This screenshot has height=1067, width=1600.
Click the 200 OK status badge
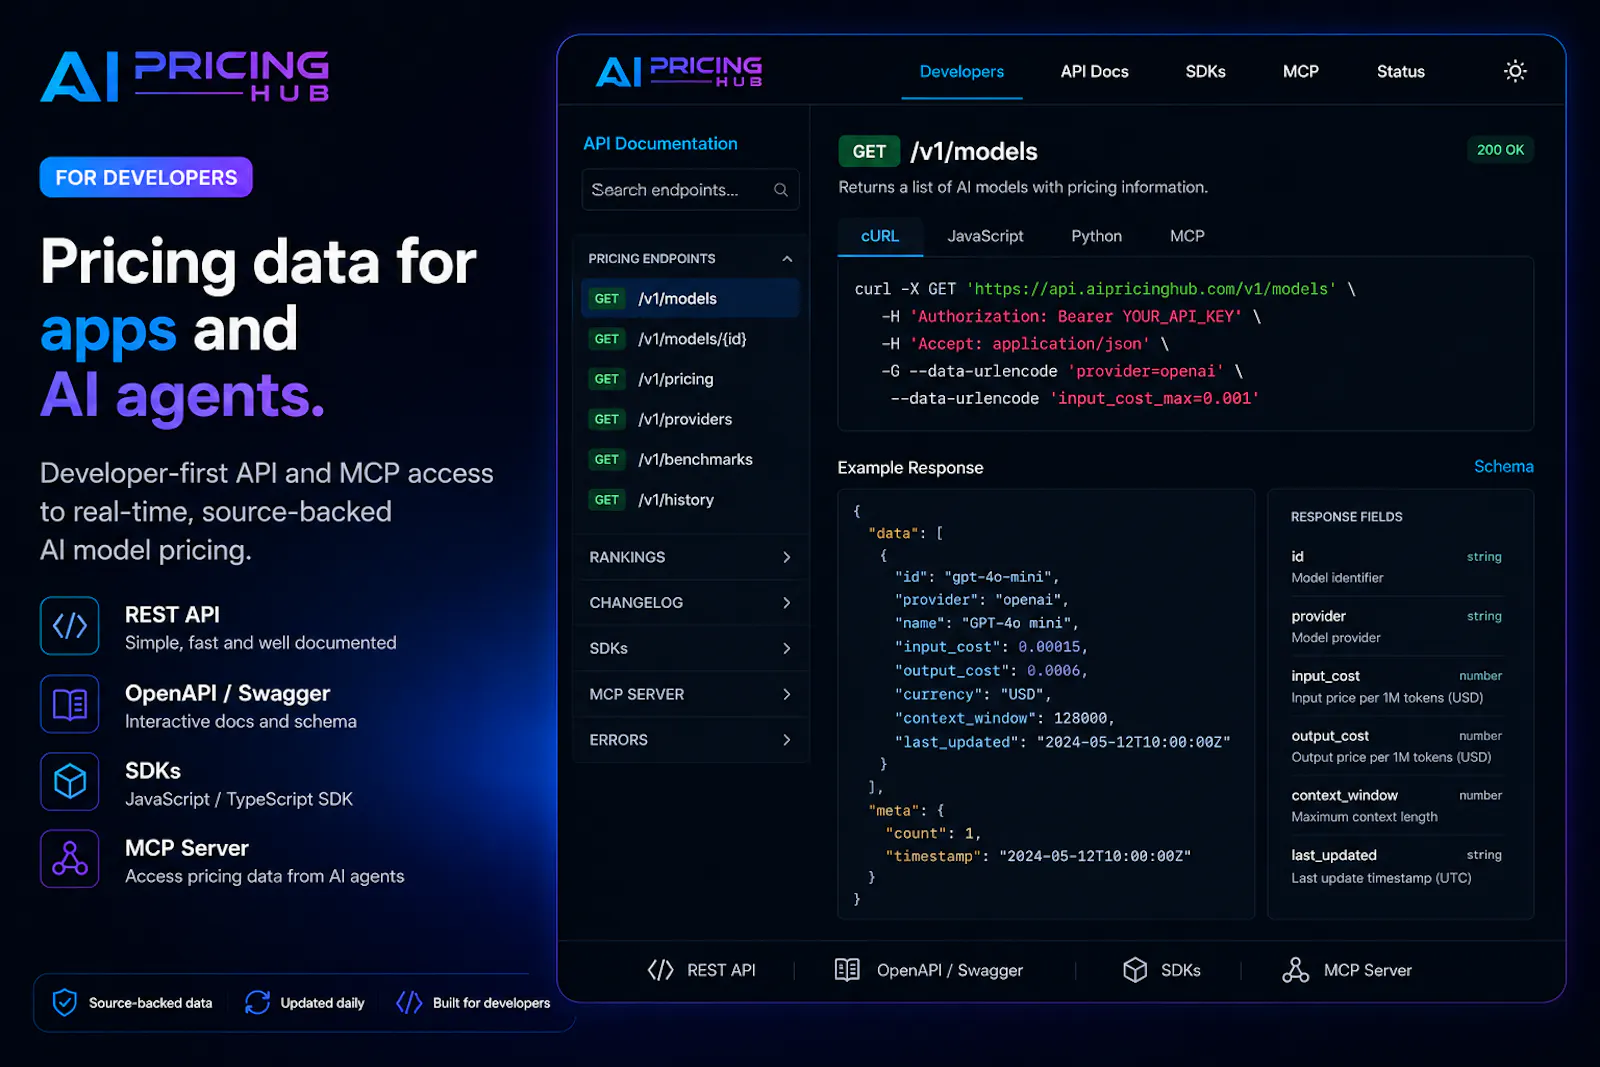(1500, 150)
